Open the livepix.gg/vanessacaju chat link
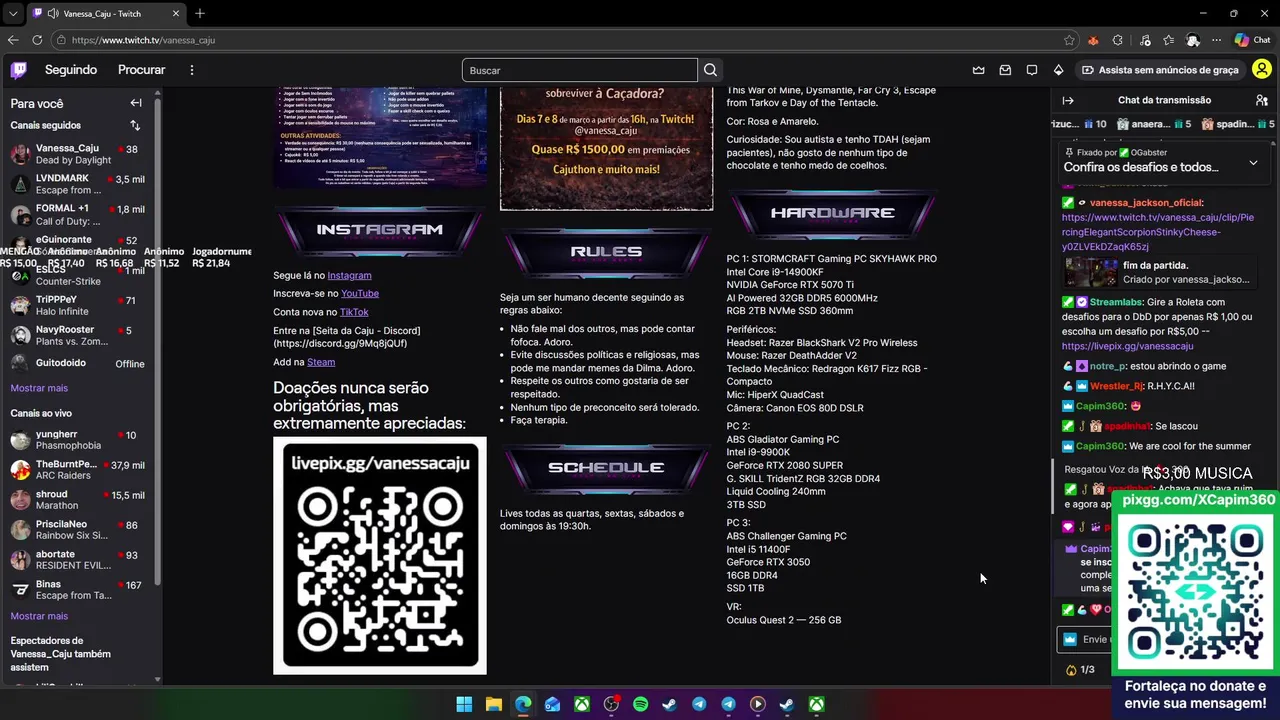1280x720 pixels. click(x=1127, y=346)
